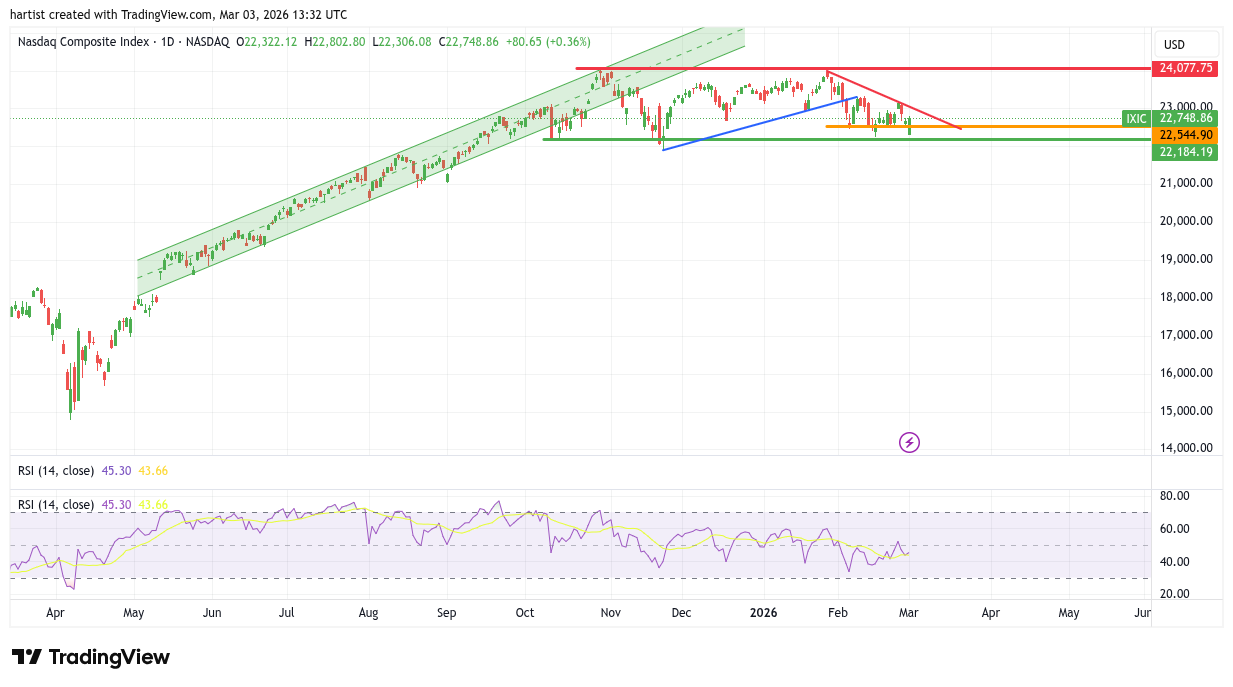Select the lower RSI (14, close) legend
This screenshot has height=687, width=1233.
tap(57, 505)
